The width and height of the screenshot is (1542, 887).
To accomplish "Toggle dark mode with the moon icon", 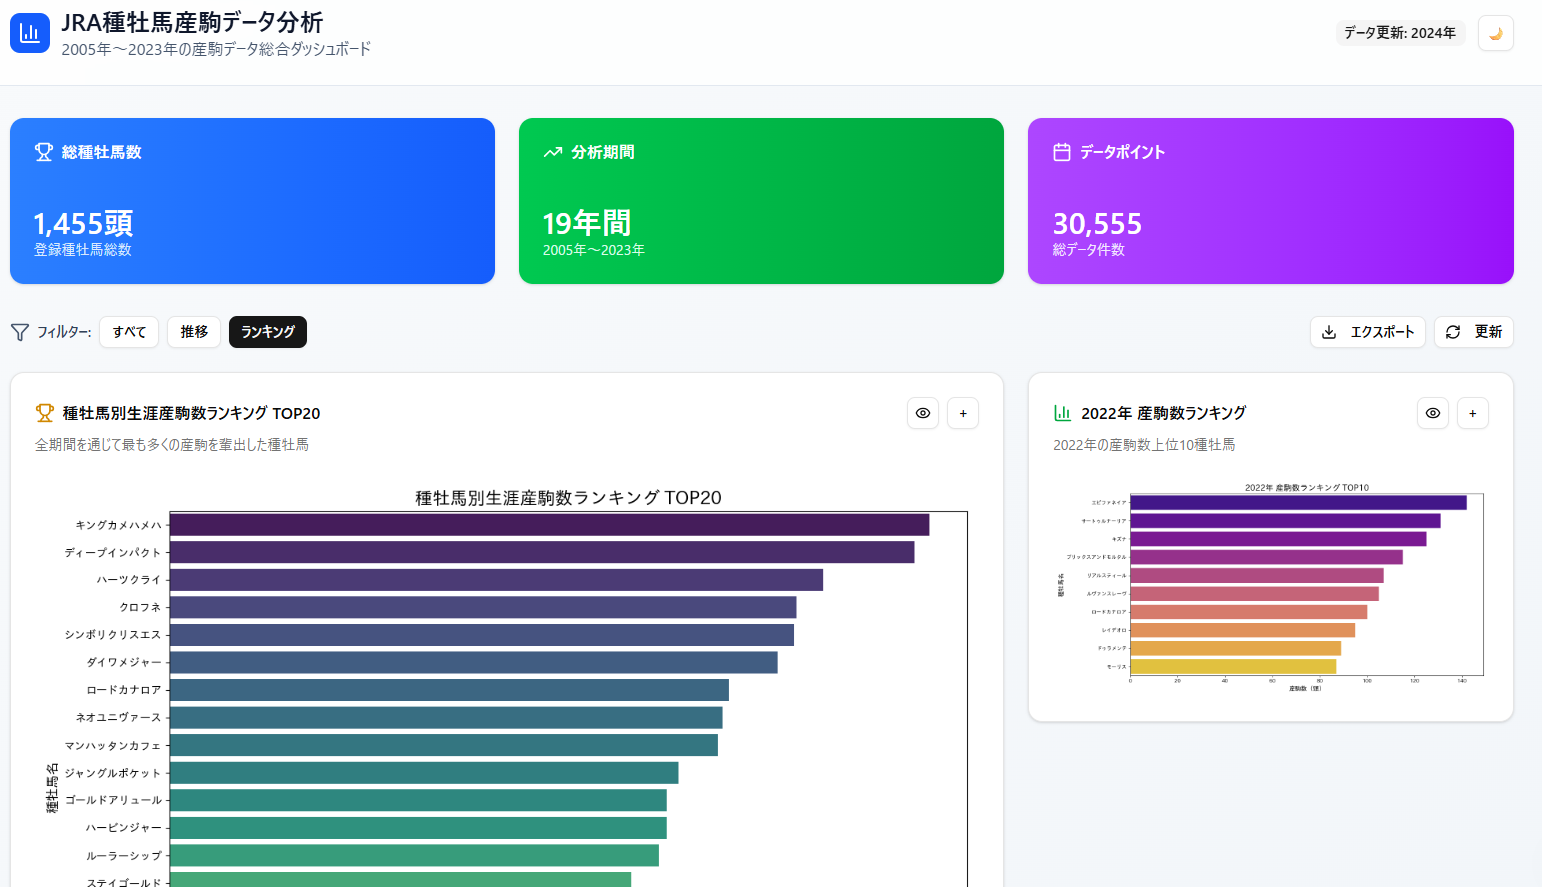I will pos(1496,33).
